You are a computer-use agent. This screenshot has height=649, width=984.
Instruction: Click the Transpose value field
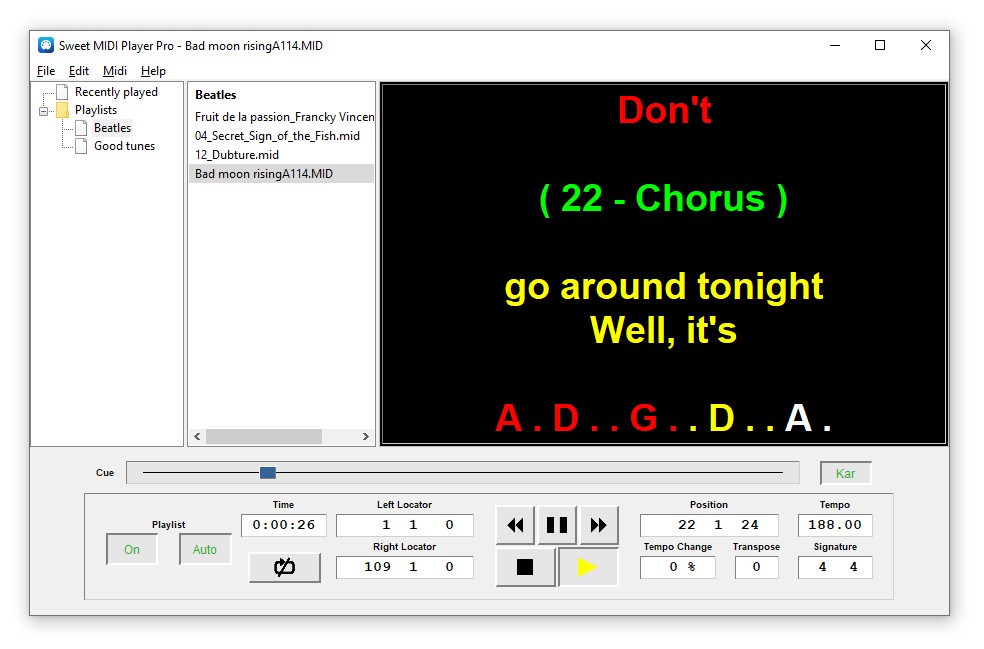(757, 567)
